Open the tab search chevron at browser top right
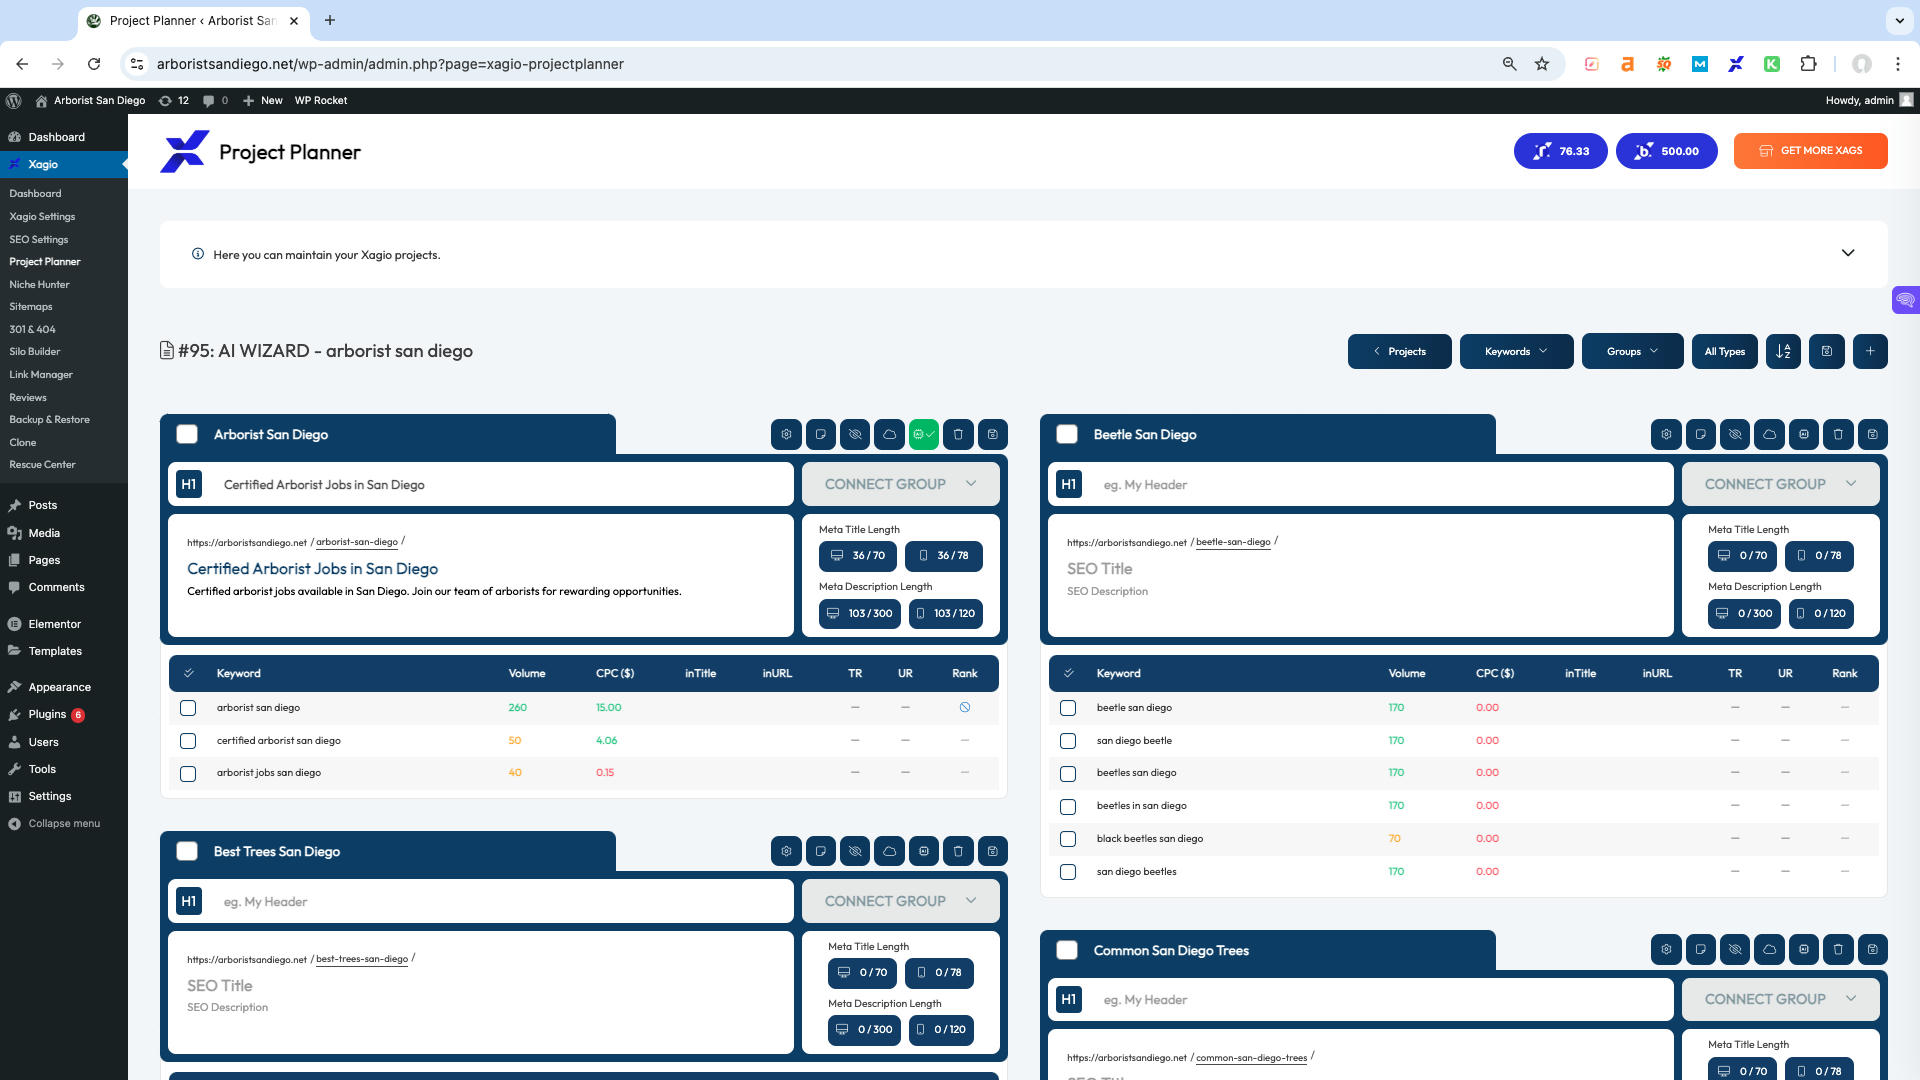This screenshot has width=1920, height=1080. point(1899,20)
